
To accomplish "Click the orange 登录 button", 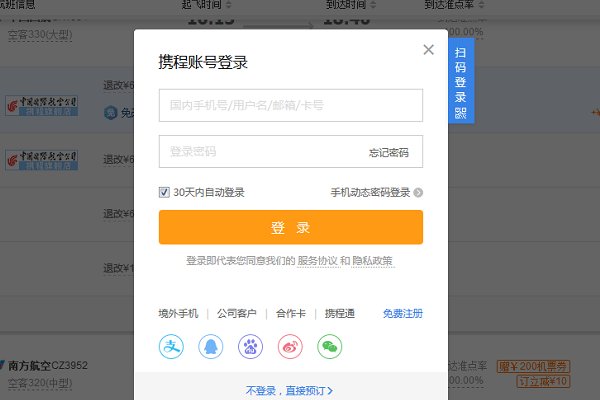I will [x=291, y=227].
